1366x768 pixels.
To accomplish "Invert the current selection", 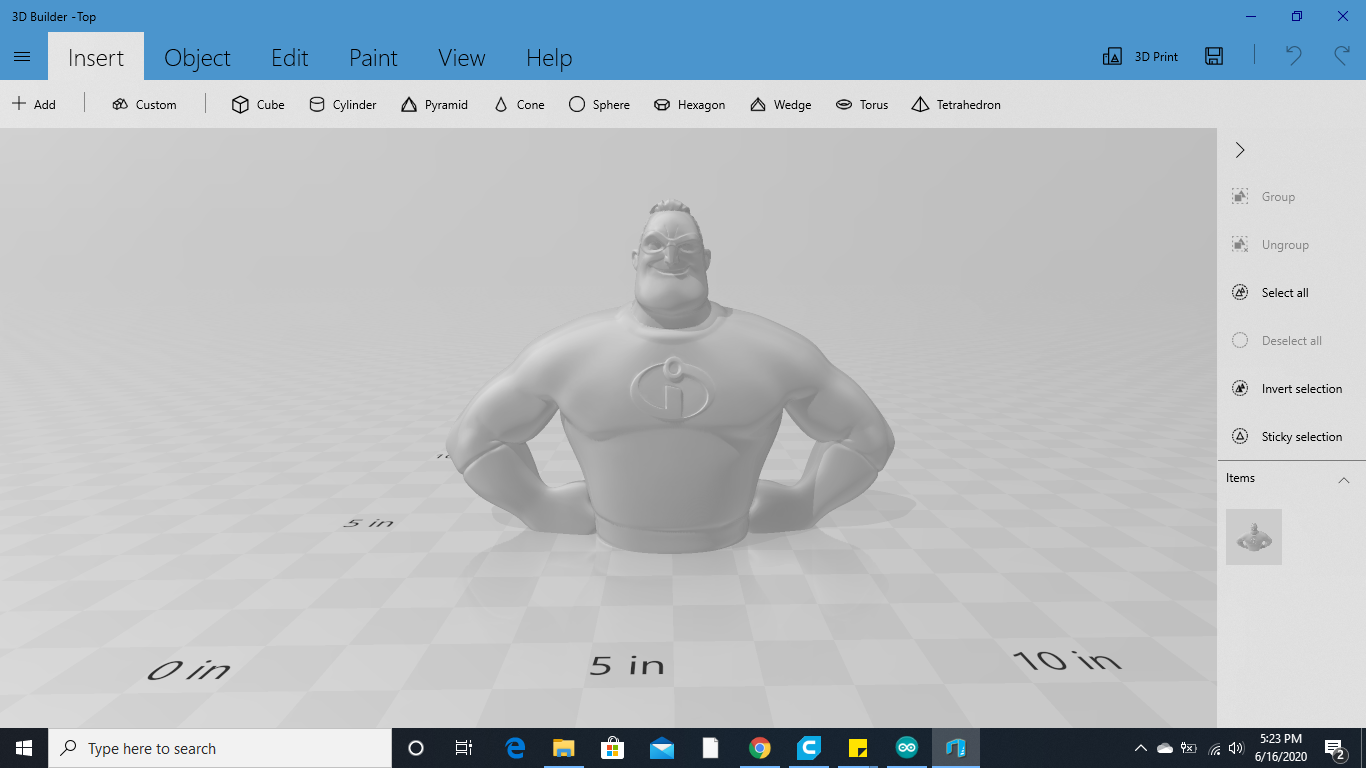I will click(1290, 388).
